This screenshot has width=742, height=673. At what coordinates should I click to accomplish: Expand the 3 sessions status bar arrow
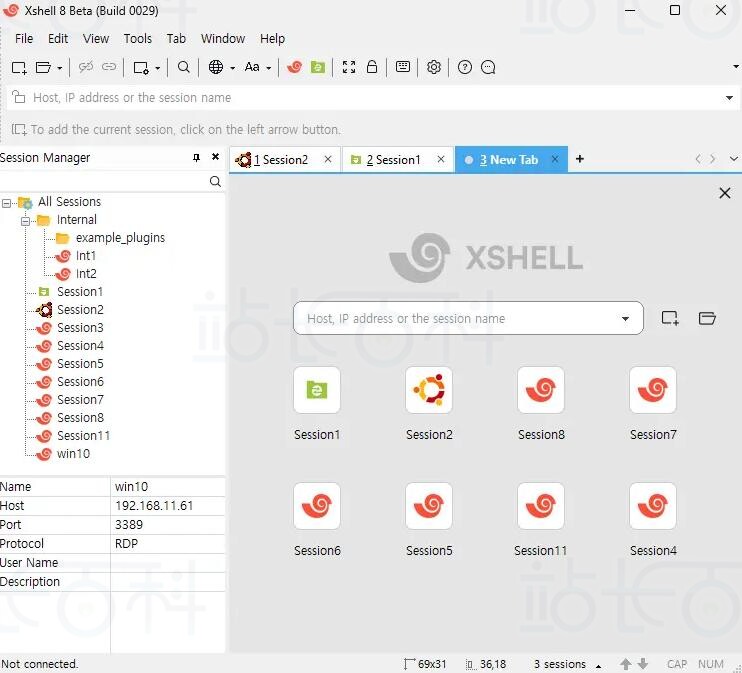(x=598, y=665)
